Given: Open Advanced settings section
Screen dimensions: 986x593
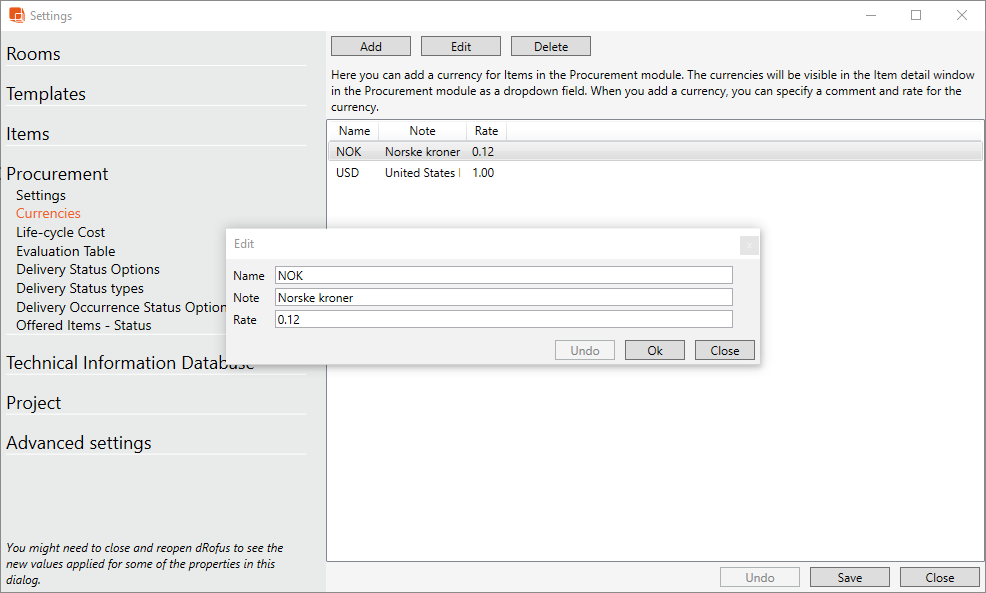Looking at the screenshot, I should 79,443.
